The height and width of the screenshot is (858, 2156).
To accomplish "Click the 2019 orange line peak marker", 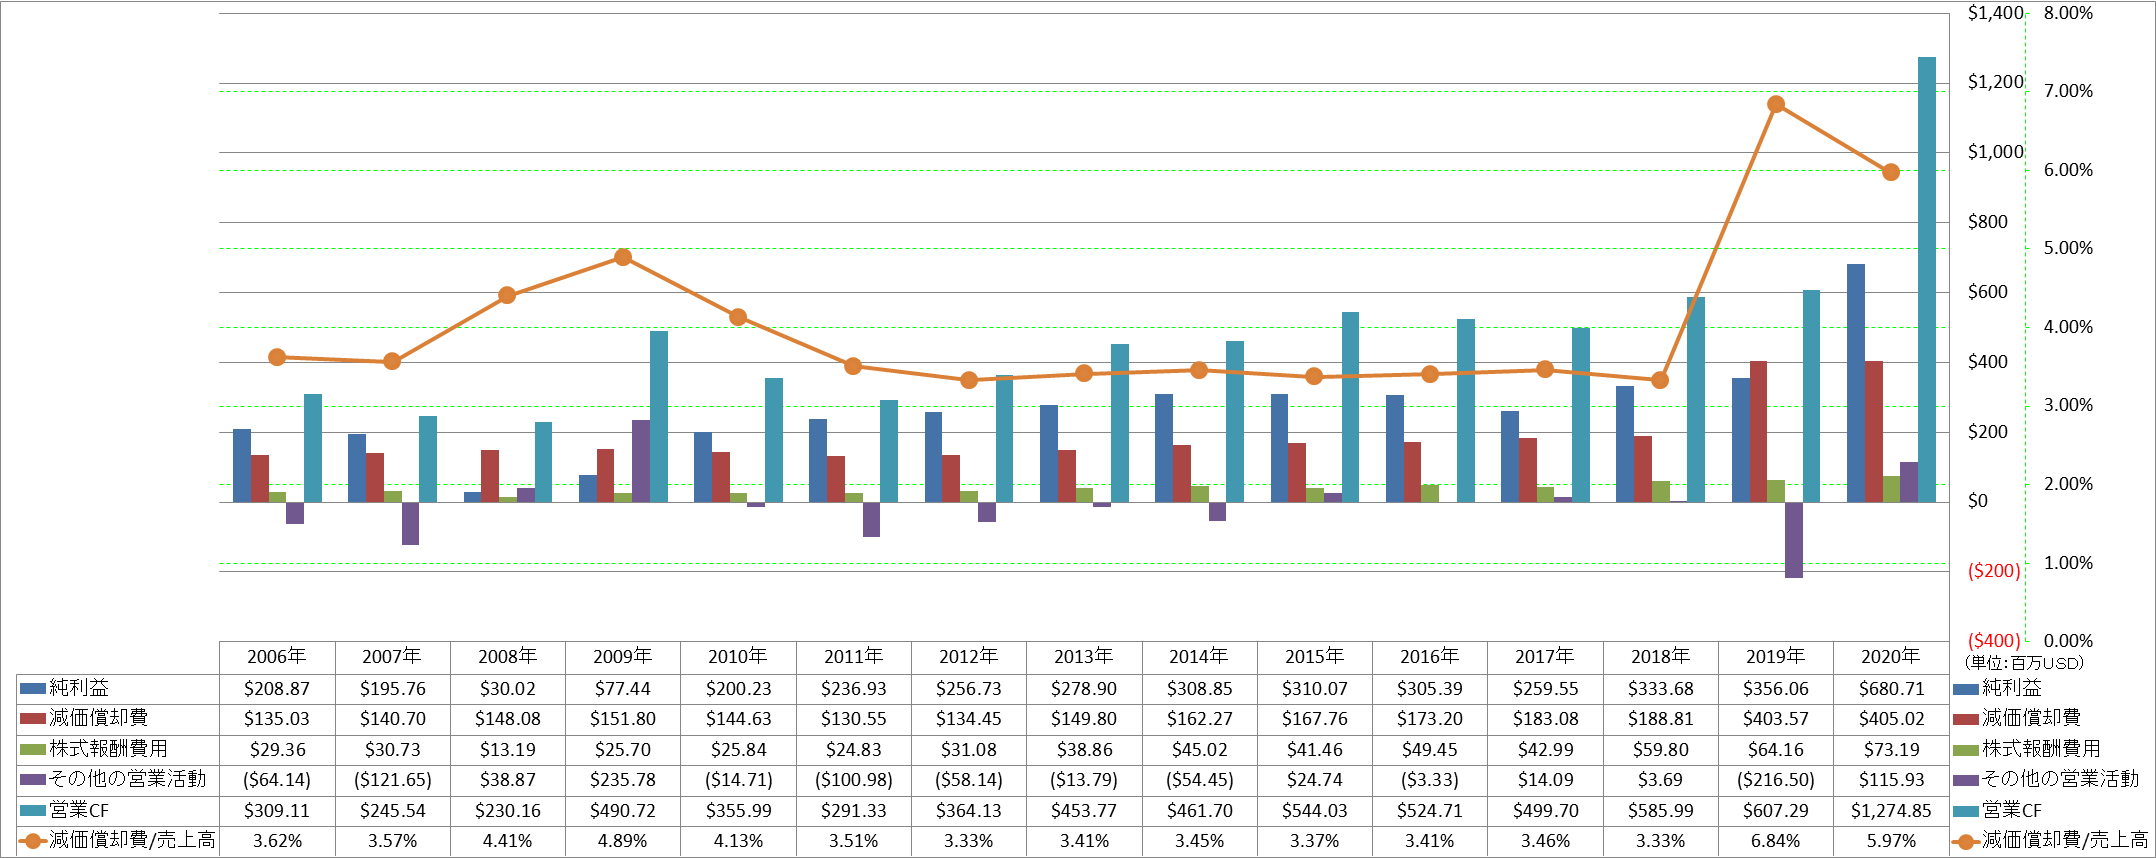I will [1776, 104].
